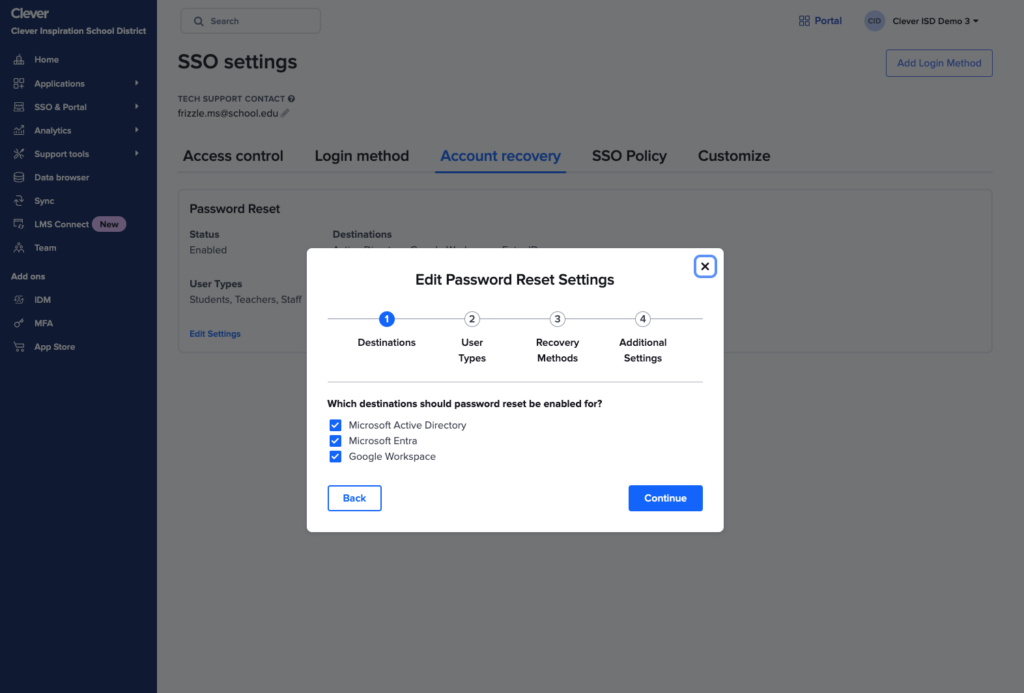
Task: Toggle the Microsoft Entra checkbox
Action: coord(336,441)
